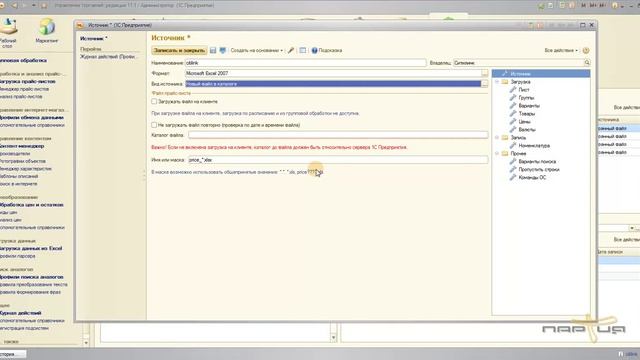Open Виды цен link

tap(9, 213)
